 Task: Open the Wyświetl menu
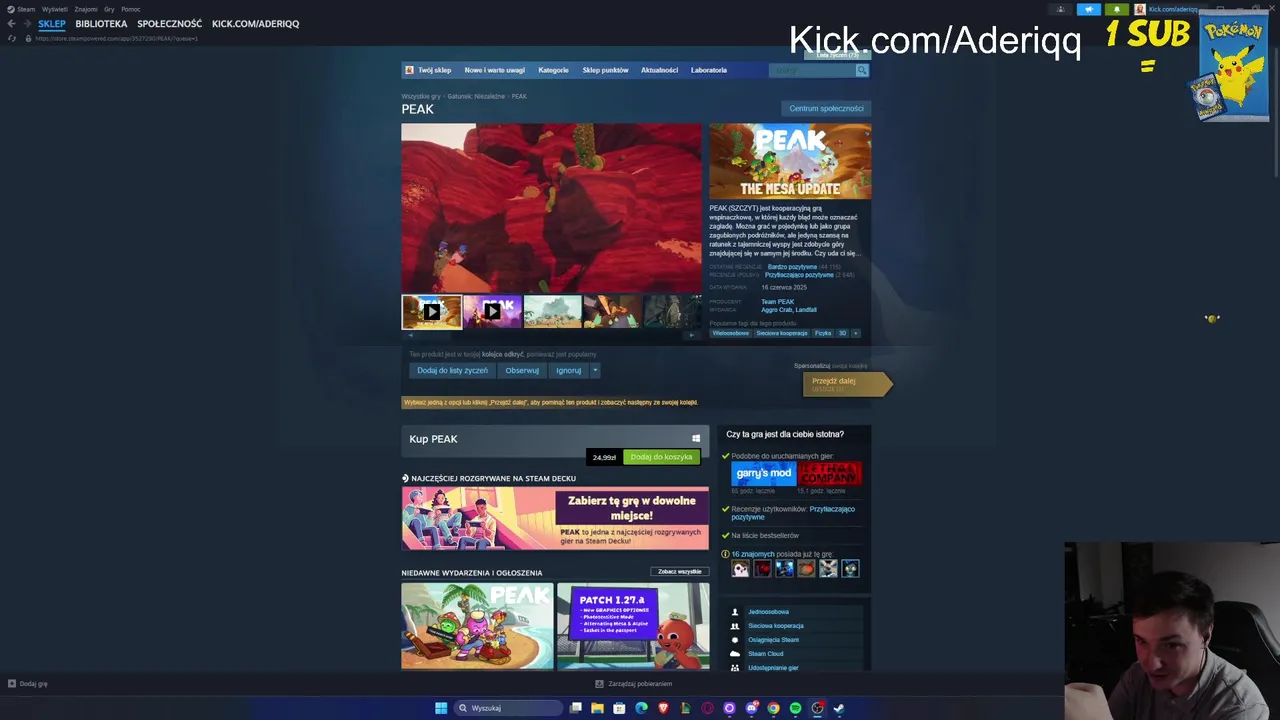click(55, 9)
